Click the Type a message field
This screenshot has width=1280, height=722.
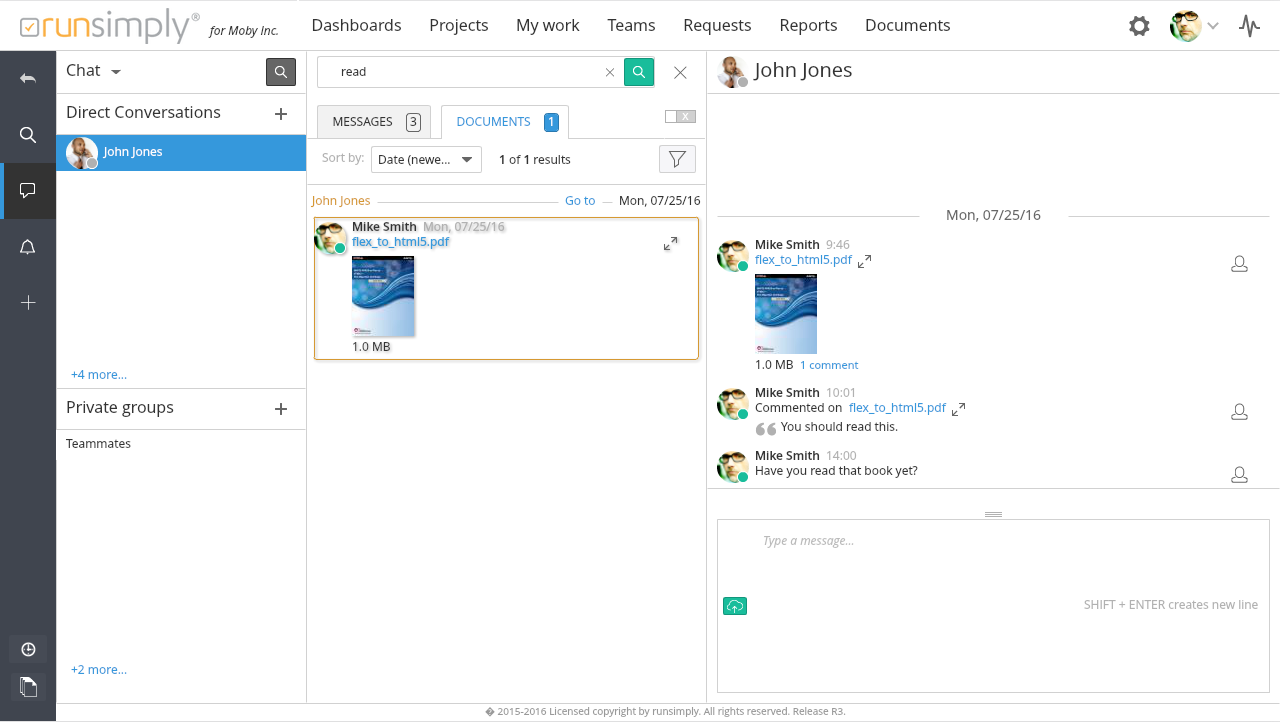(x=993, y=541)
